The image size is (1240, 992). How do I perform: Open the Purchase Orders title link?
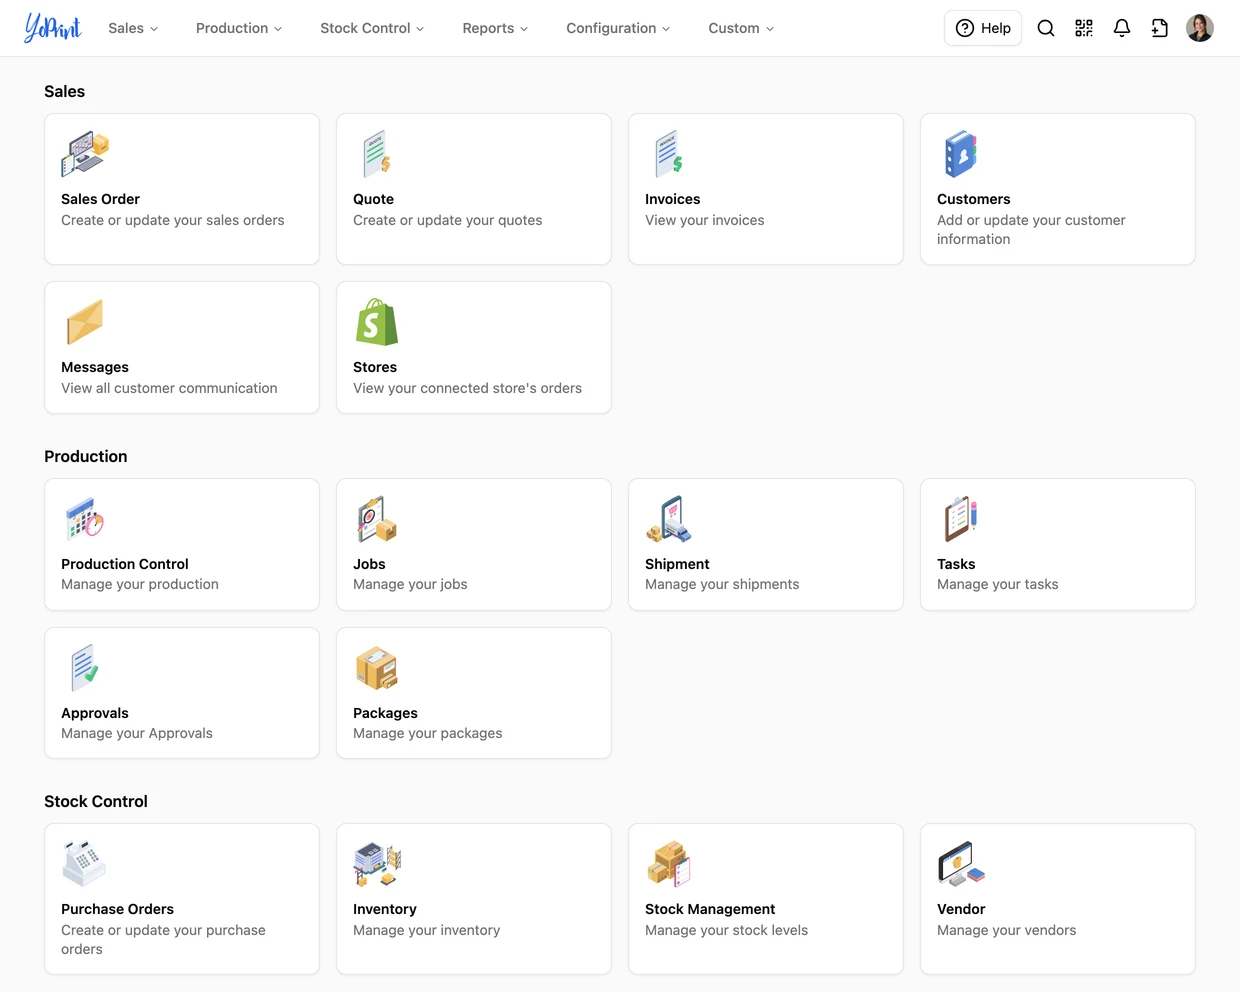pos(117,909)
